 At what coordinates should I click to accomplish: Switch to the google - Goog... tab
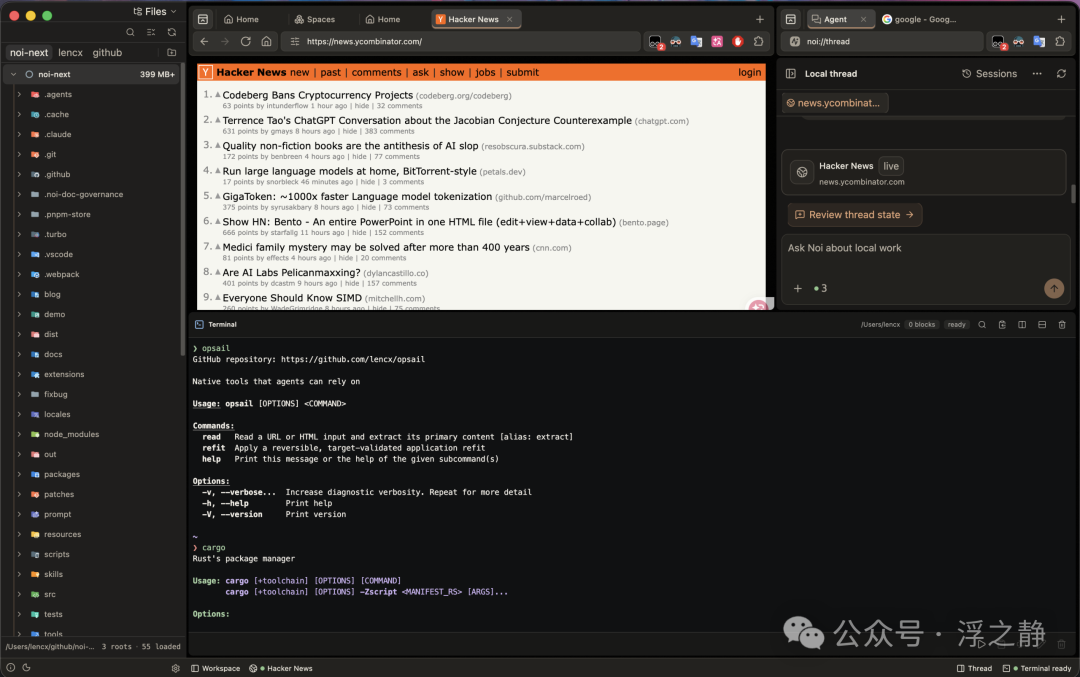920,19
